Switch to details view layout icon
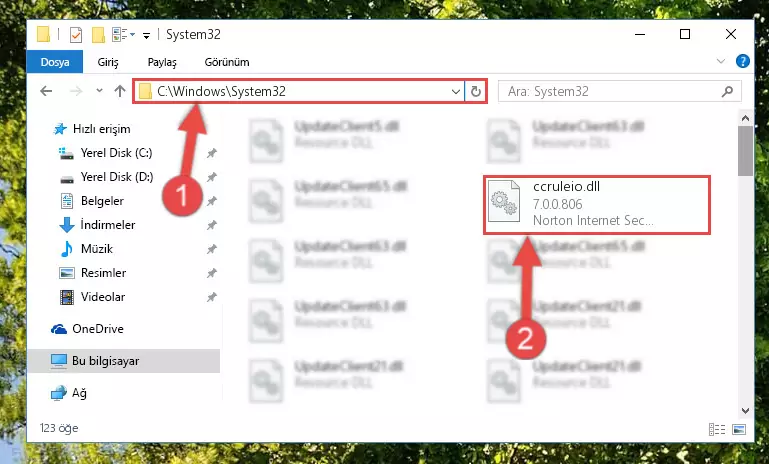 pyautogui.click(x=717, y=430)
